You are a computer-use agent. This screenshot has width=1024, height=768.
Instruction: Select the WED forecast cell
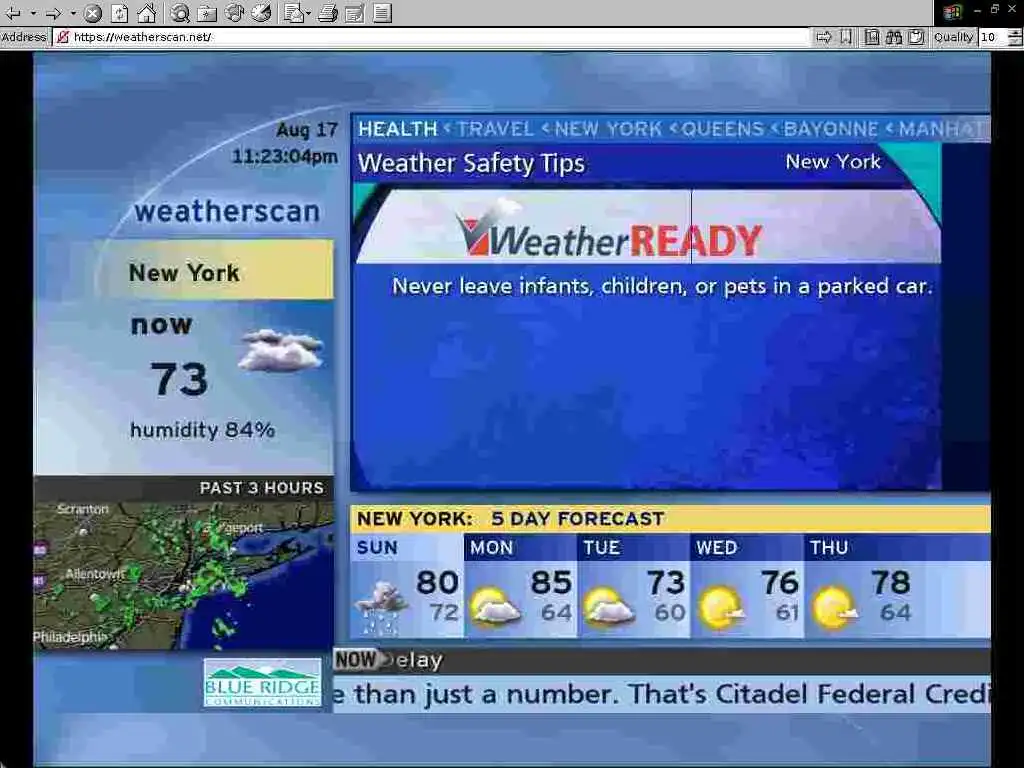tap(747, 586)
